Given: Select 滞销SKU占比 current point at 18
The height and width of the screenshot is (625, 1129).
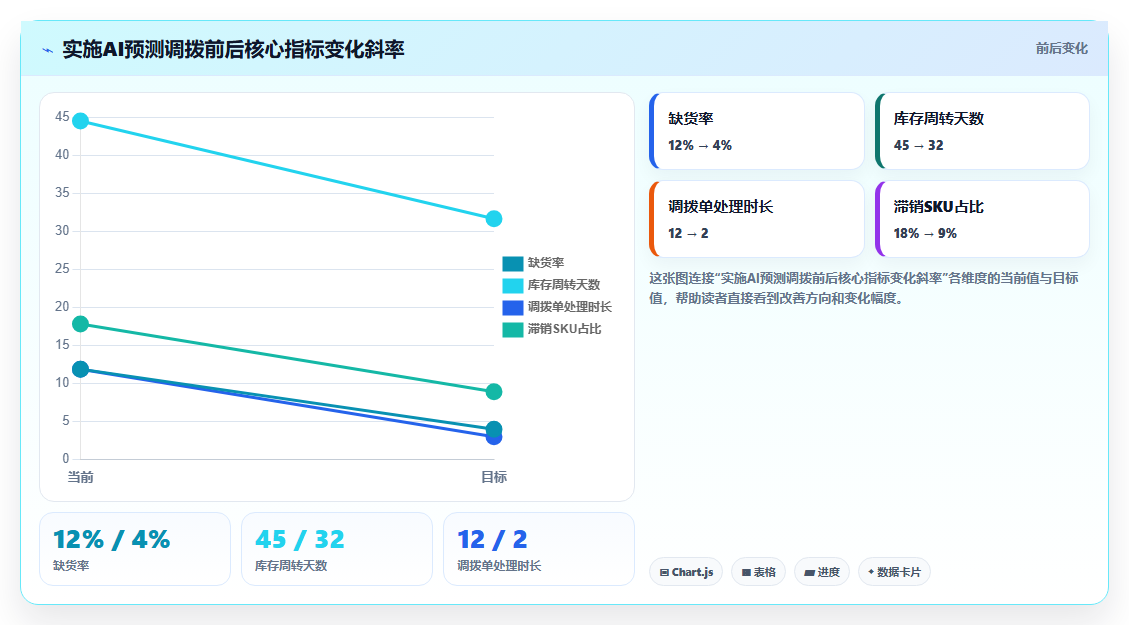Looking at the screenshot, I should point(81,324).
